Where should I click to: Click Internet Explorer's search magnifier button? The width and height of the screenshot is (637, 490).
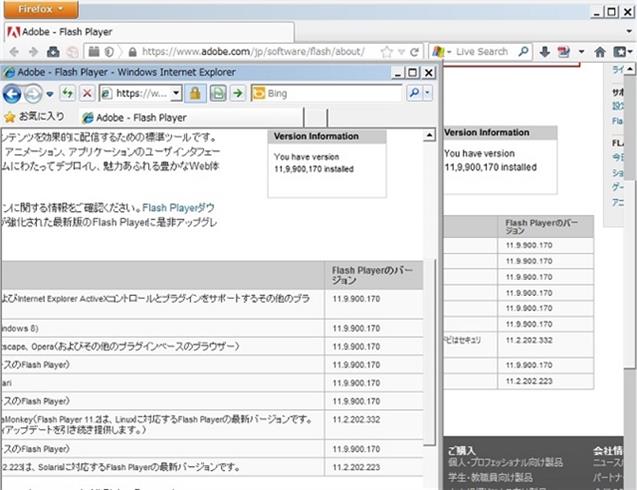[414, 93]
